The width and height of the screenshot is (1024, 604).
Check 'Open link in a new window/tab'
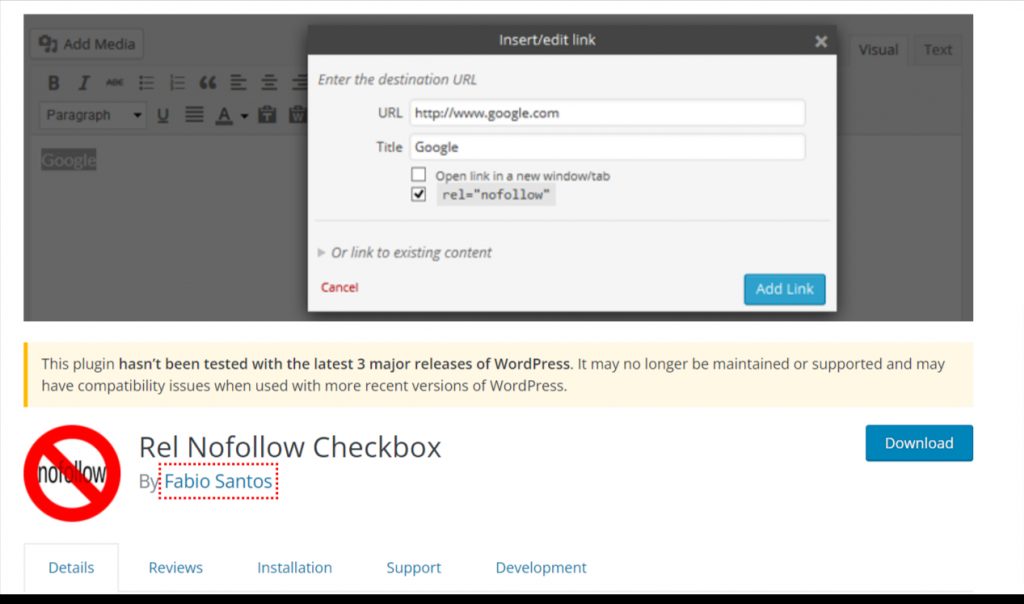(418, 173)
